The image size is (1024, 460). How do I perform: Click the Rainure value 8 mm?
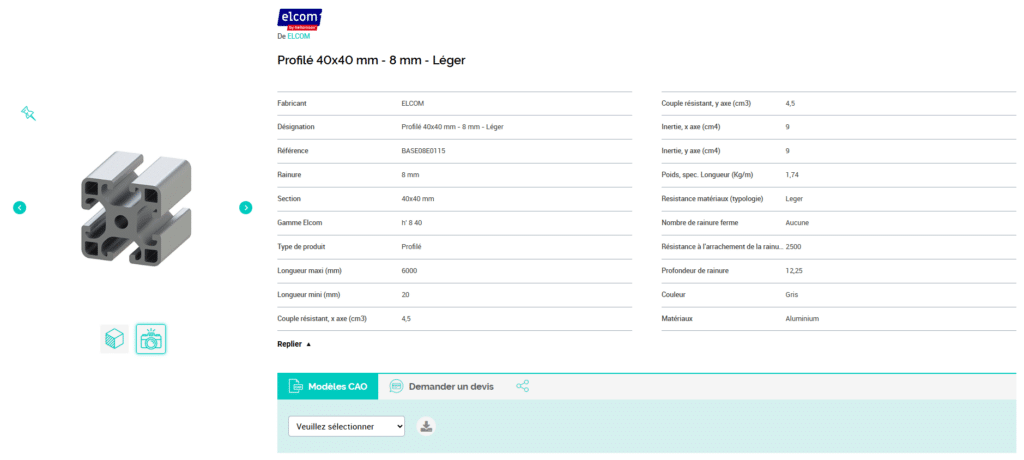click(411, 174)
